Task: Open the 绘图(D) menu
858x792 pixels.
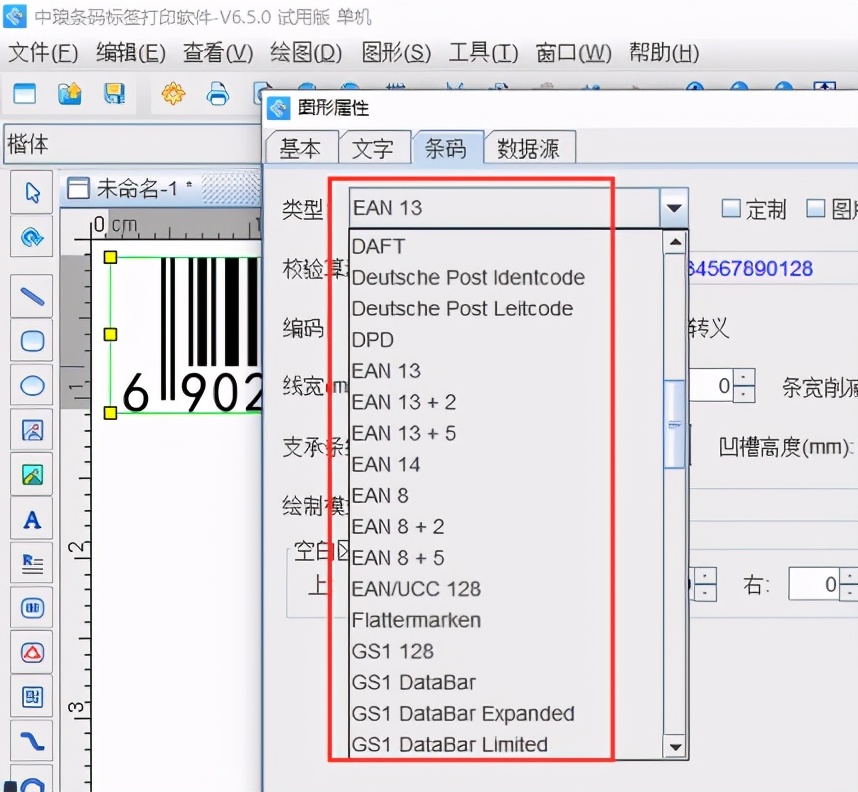Action: pyautogui.click(x=306, y=53)
